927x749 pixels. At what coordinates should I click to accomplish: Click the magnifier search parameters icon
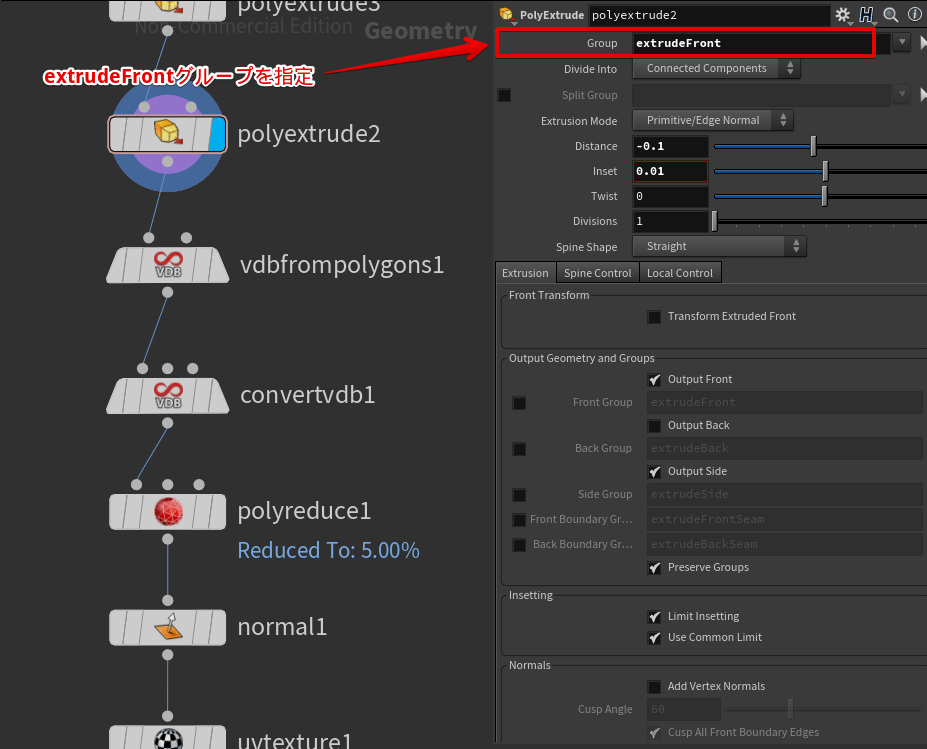pos(890,15)
